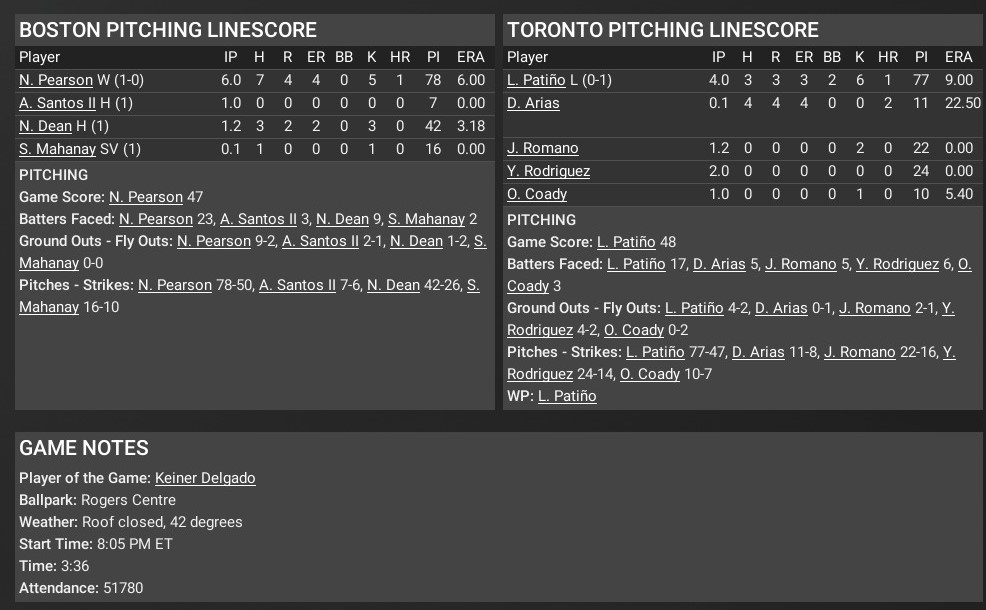Click the ERA column header in Boston table
Viewport: 986px width, 610px height.
coord(470,57)
